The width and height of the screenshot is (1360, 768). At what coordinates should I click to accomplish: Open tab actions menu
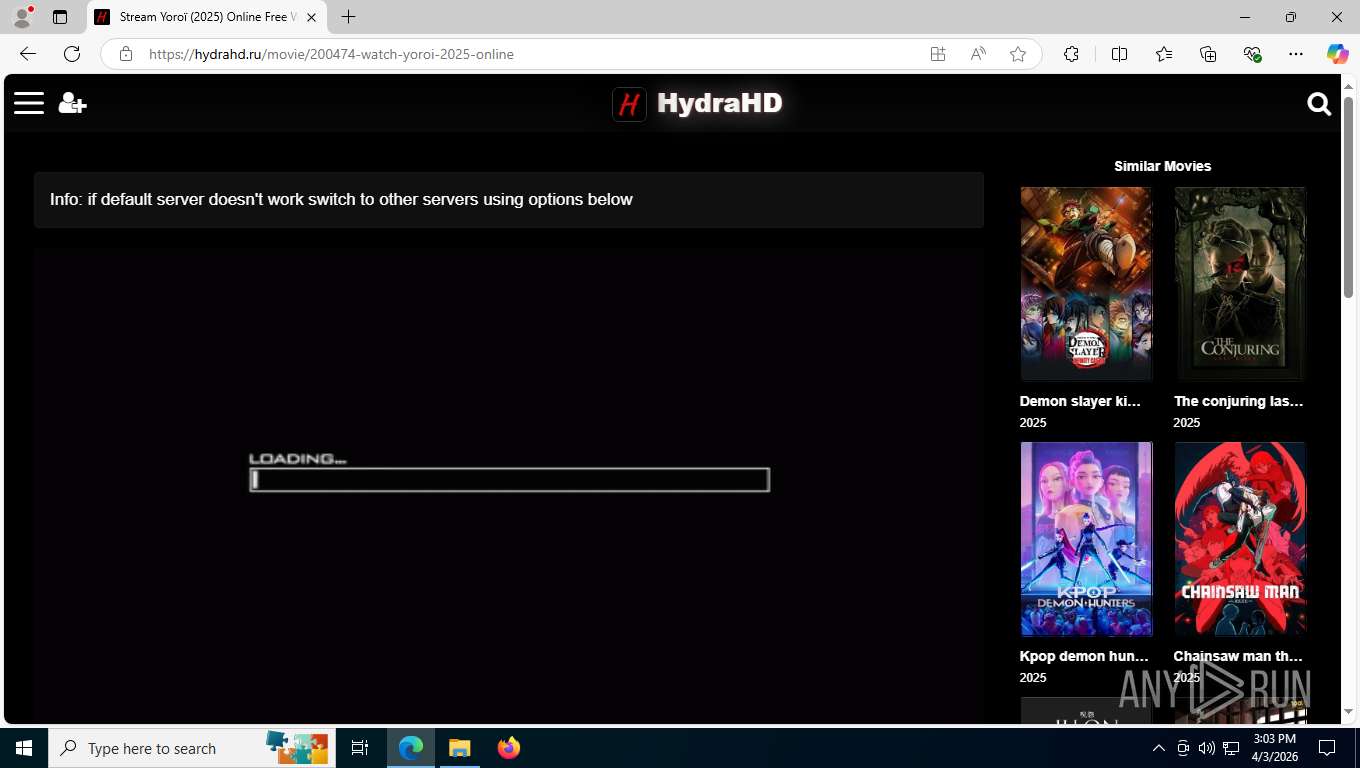pos(60,17)
